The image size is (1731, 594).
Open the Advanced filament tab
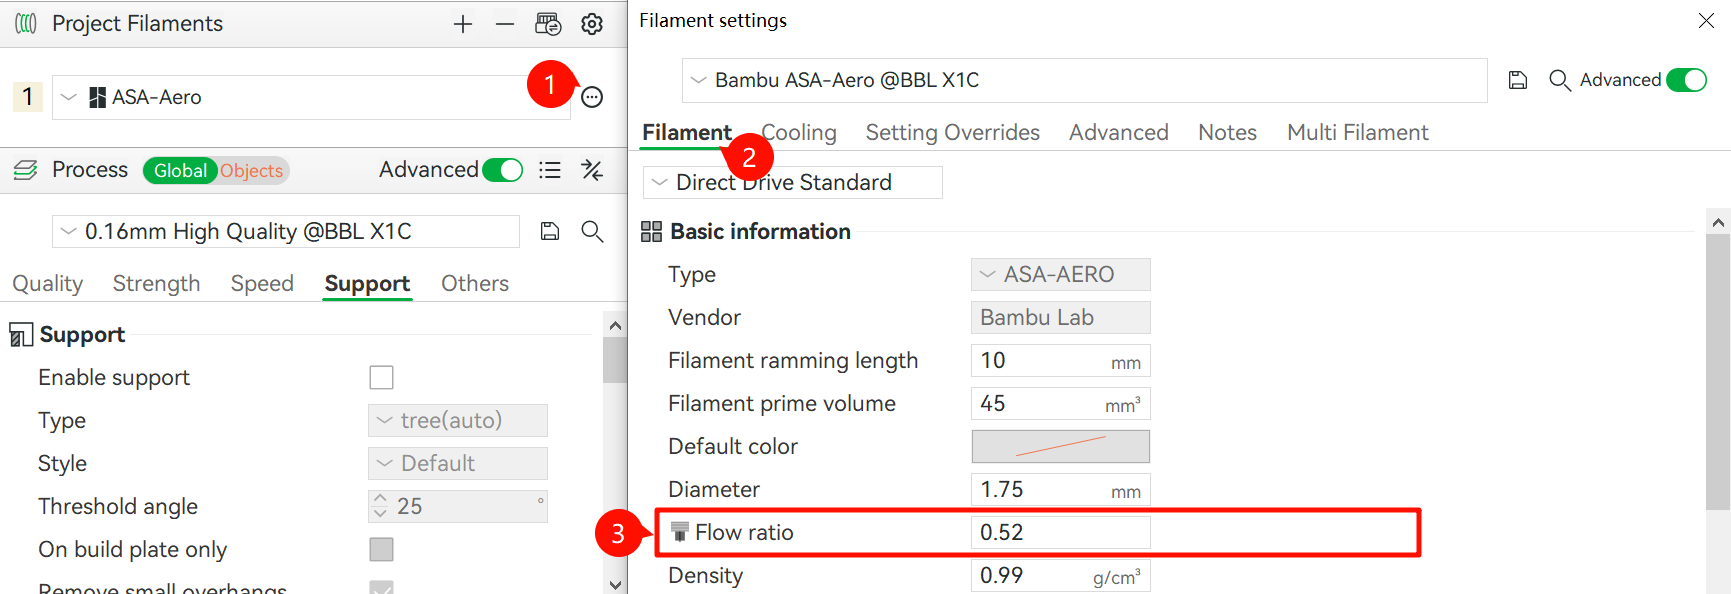pyautogui.click(x=1118, y=132)
